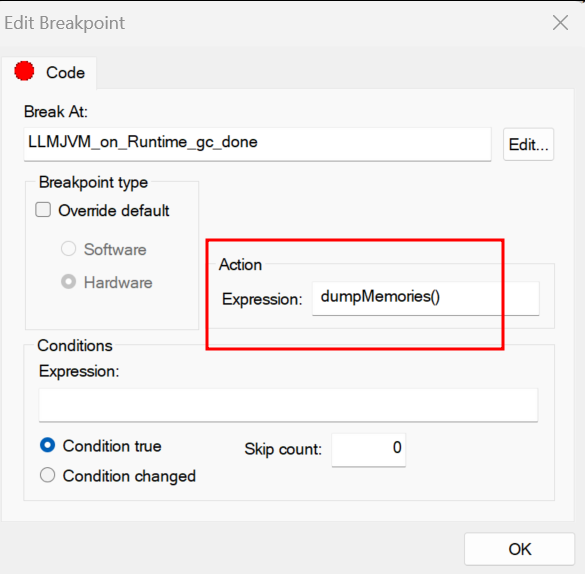Select the Hardware radio button
This screenshot has height=574, width=585.
pos(68,282)
